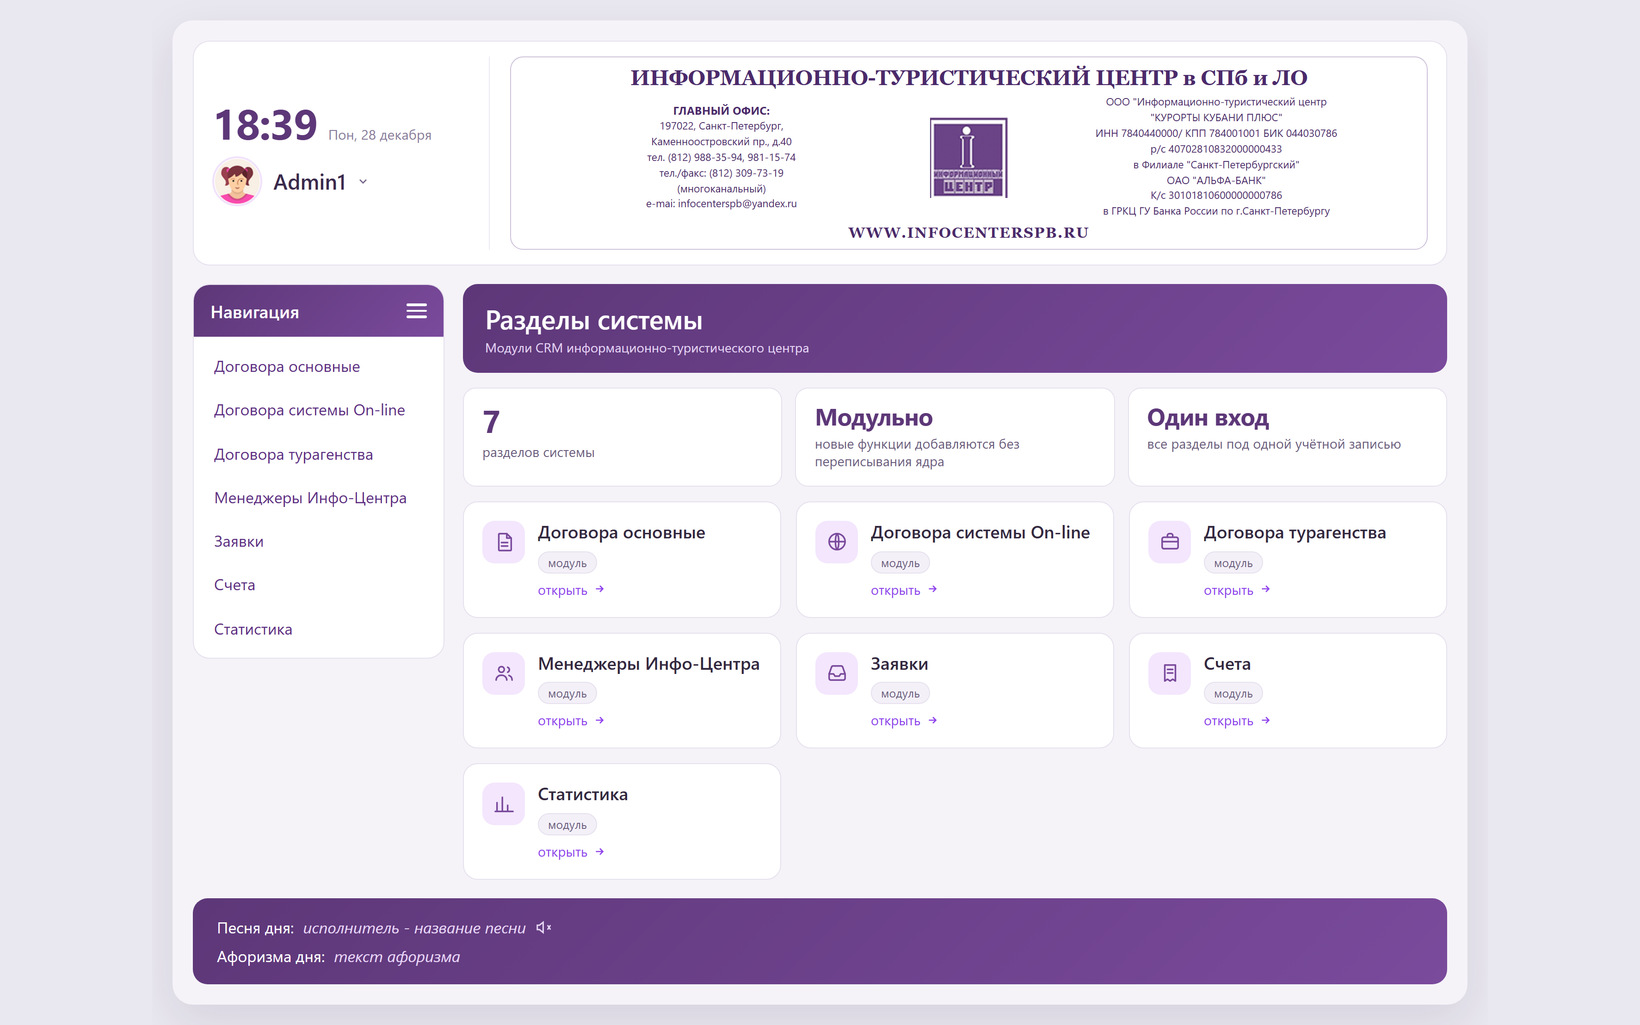Click the document icon on Договора основные card
Viewport: 1640px width, 1025px height.
point(504,542)
